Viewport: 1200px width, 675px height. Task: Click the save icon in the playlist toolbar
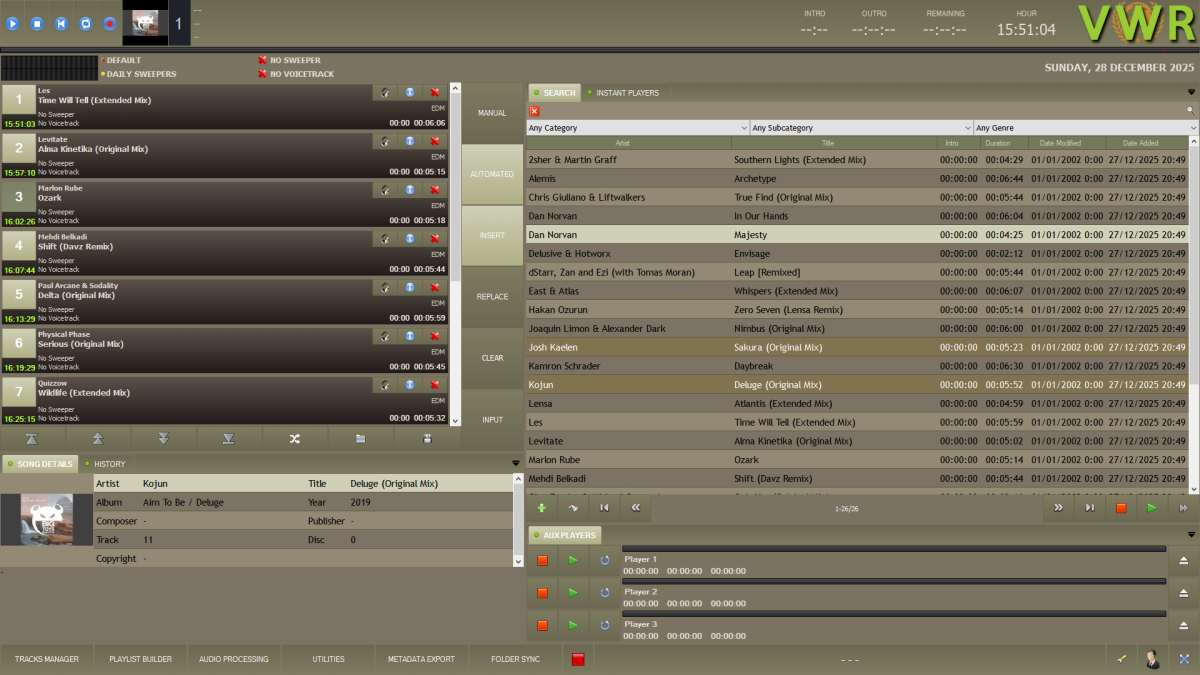tap(426, 439)
